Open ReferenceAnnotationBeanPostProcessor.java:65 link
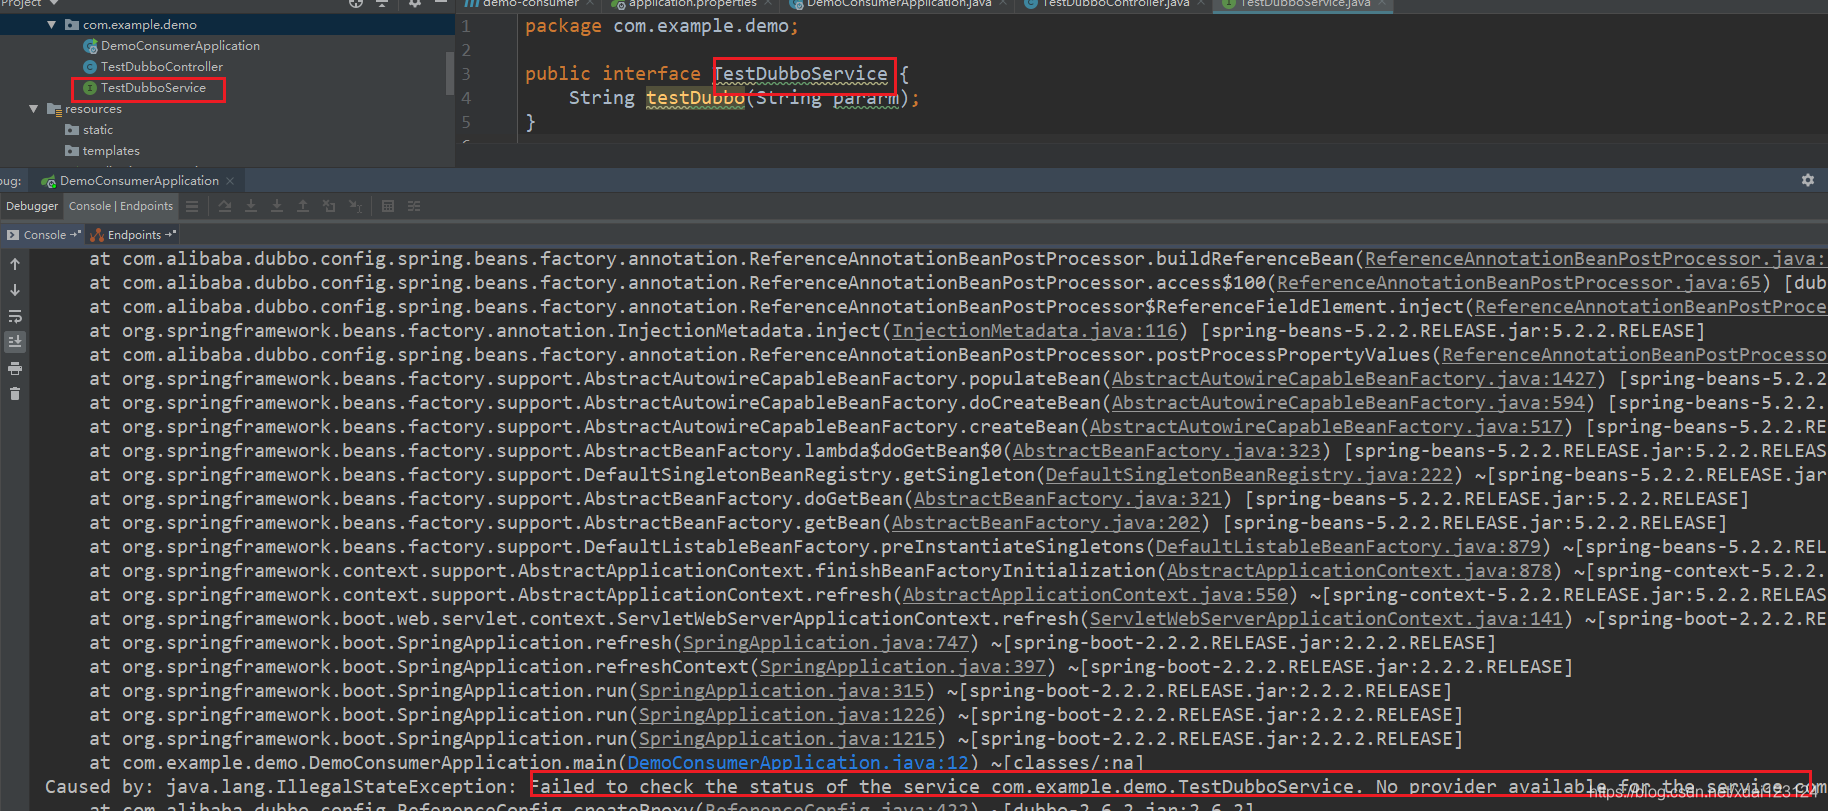The width and height of the screenshot is (1828, 811). (x=1519, y=283)
